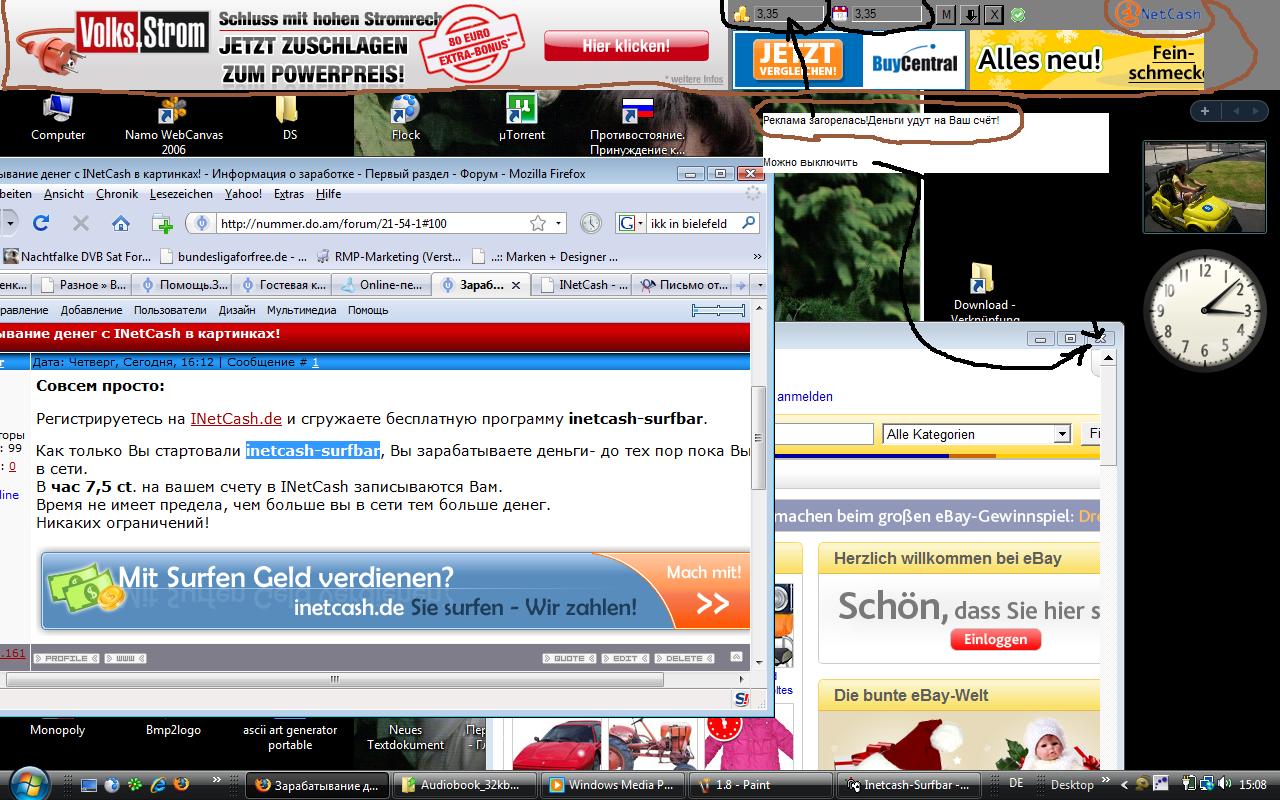1280x800 pixels.
Task: Click the search magnifier in the Firefox search box
Action: coord(748,223)
